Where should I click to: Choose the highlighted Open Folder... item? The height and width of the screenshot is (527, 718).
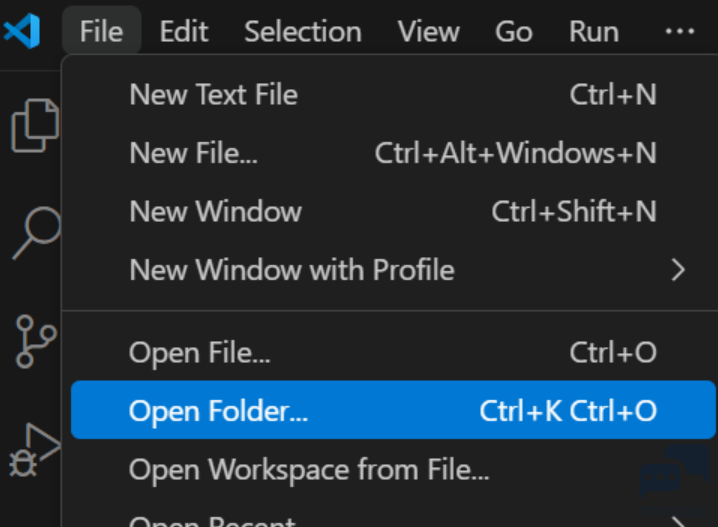click(x=393, y=410)
